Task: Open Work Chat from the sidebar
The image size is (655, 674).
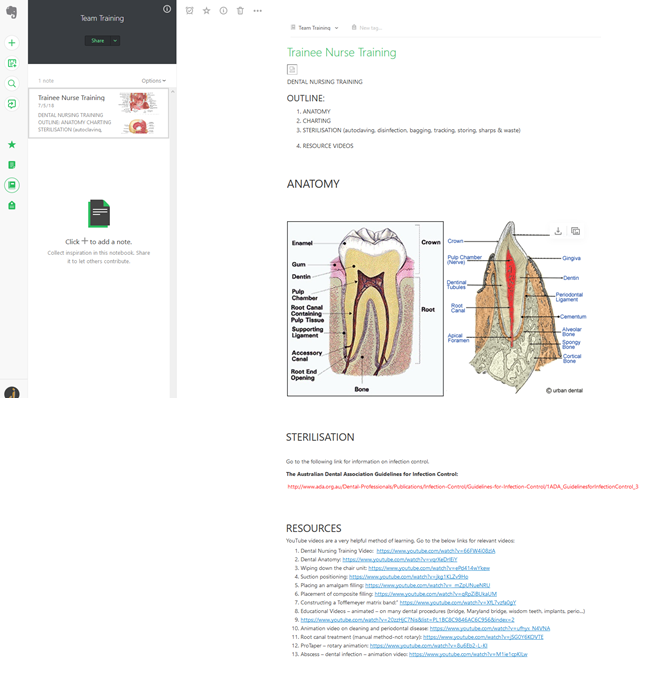Action: click(x=12, y=104)
